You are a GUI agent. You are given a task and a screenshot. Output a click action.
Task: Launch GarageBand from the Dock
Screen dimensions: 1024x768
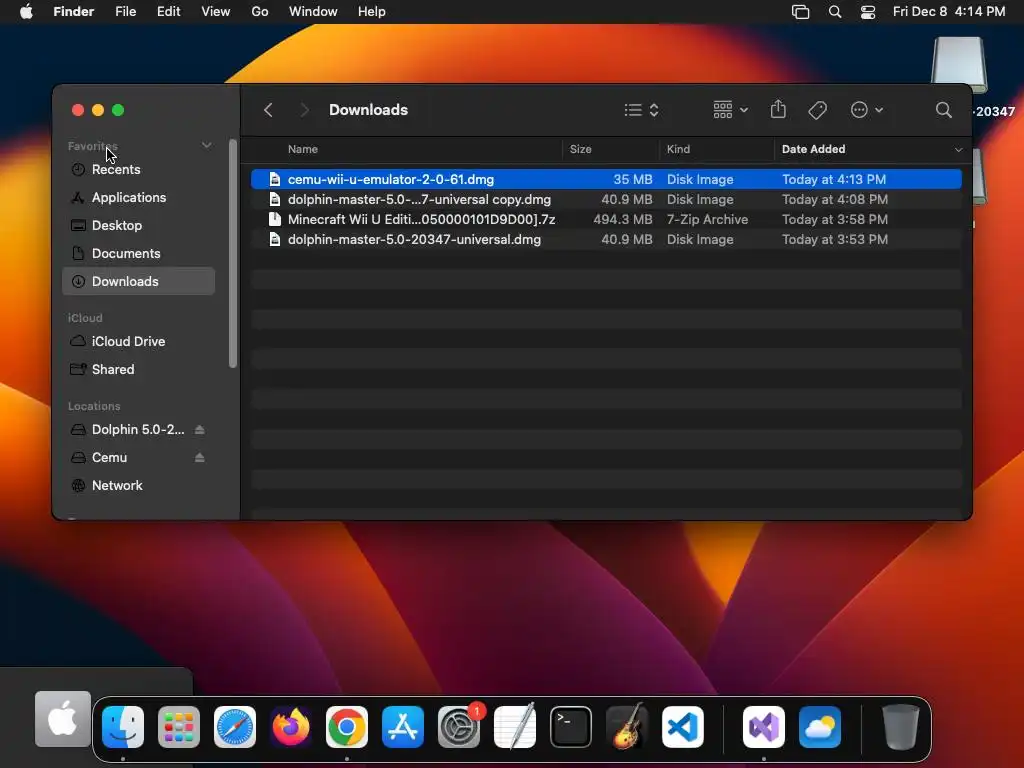coord(627,726)
